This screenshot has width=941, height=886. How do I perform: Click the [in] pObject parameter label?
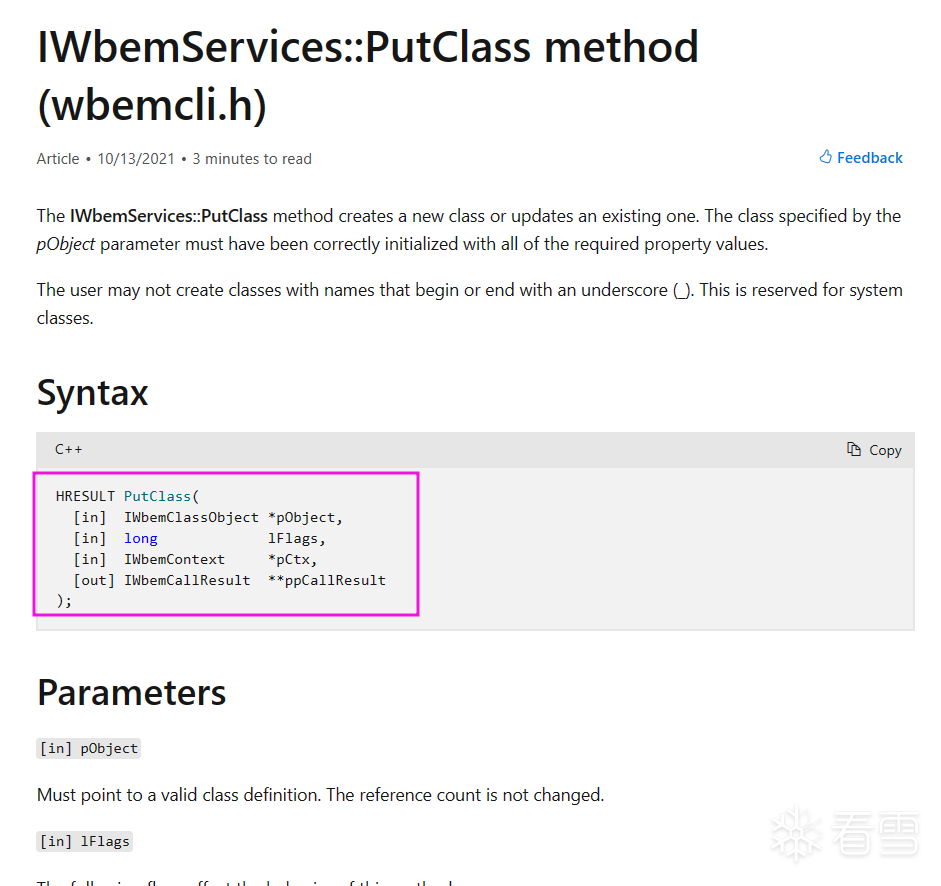(x=88, y=748)
